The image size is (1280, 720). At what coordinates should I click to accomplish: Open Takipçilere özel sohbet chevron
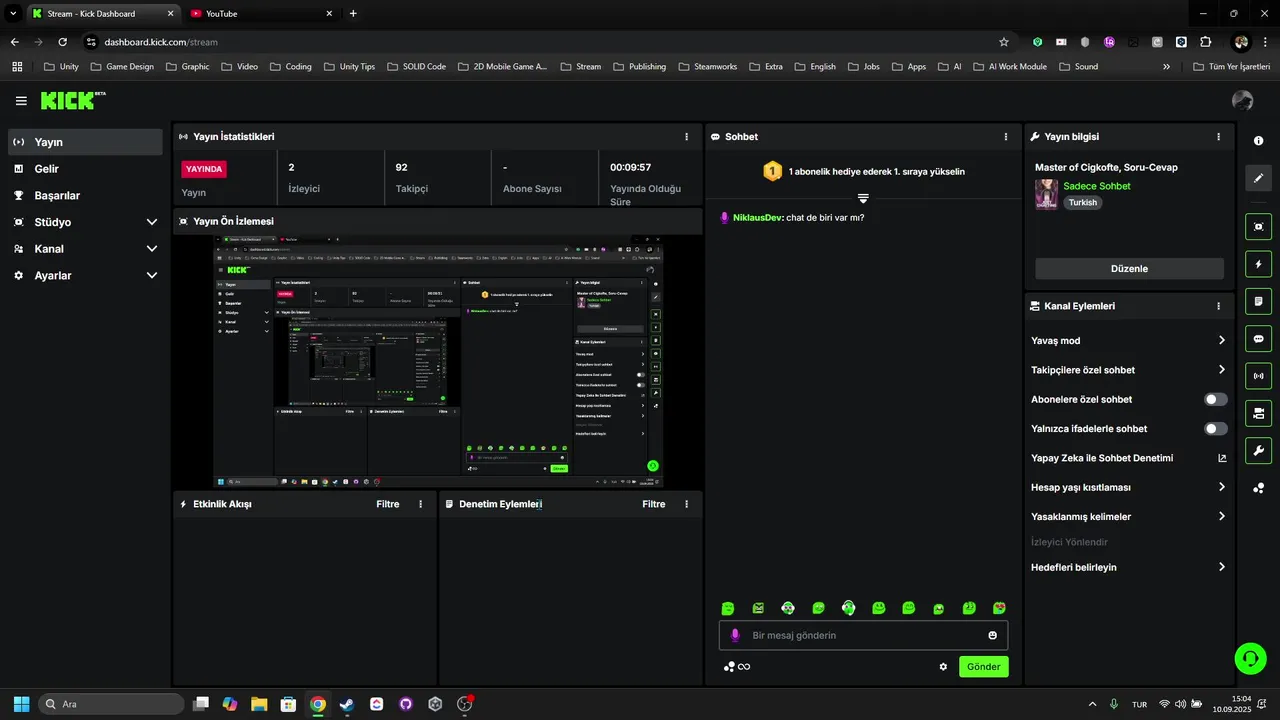1222,370
